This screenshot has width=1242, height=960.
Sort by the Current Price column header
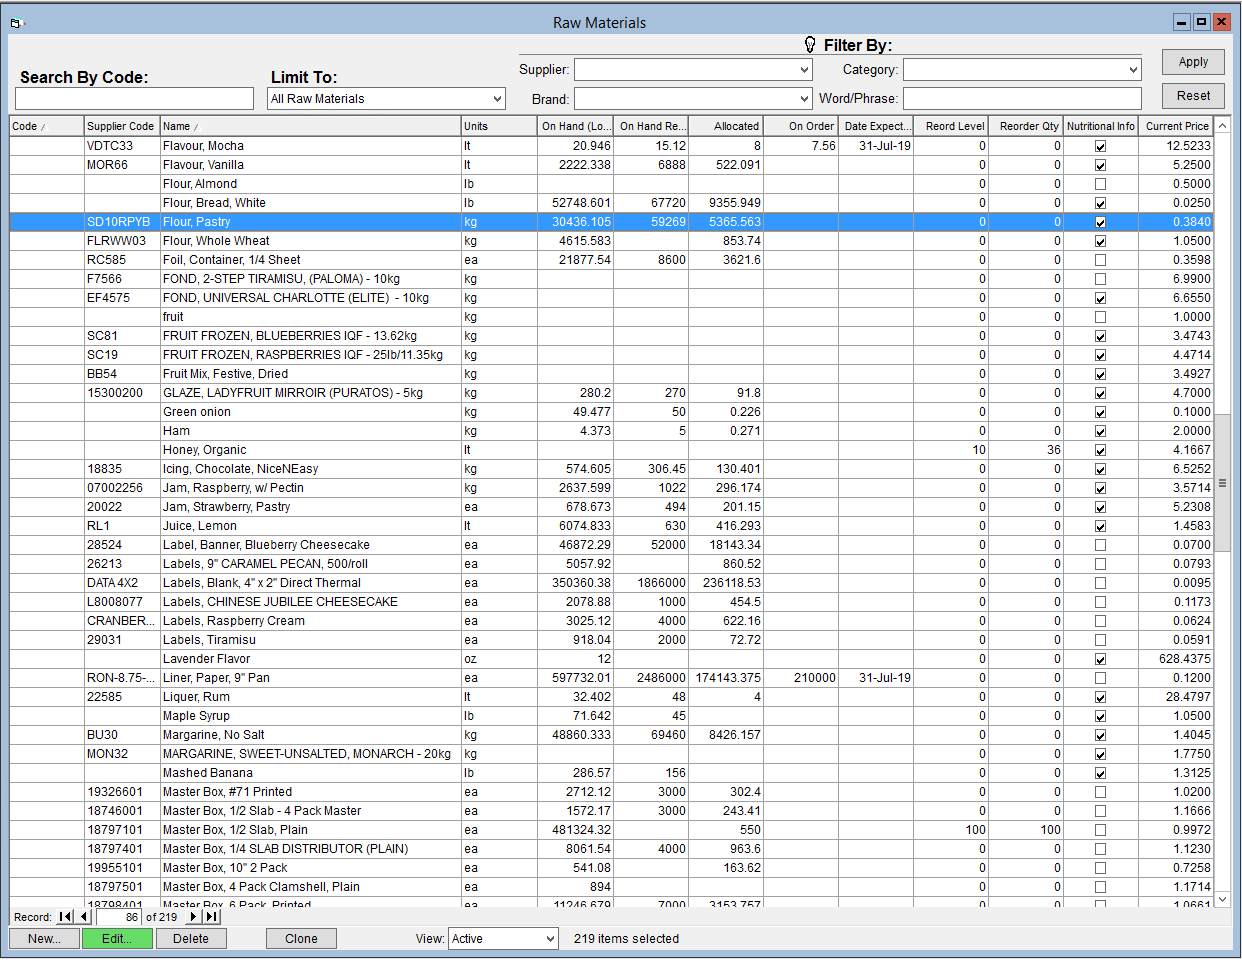[x=1177, y=126]
